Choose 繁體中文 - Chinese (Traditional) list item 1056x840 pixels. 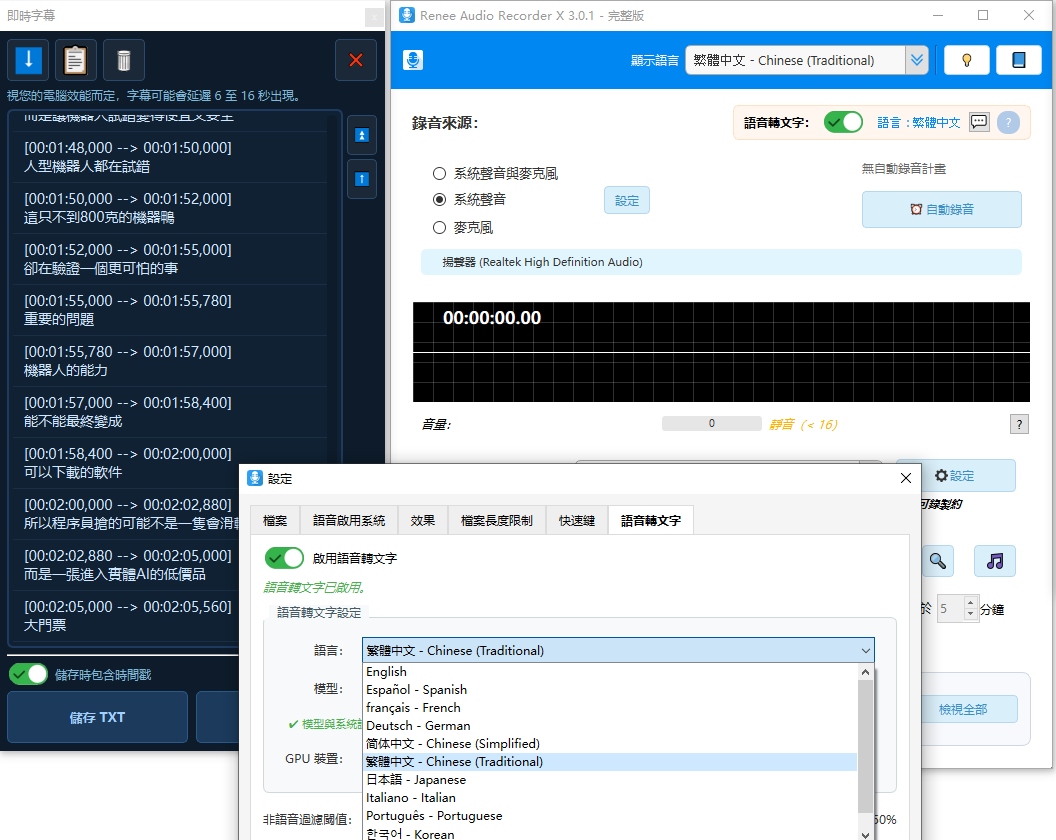(x=610, y=762)
